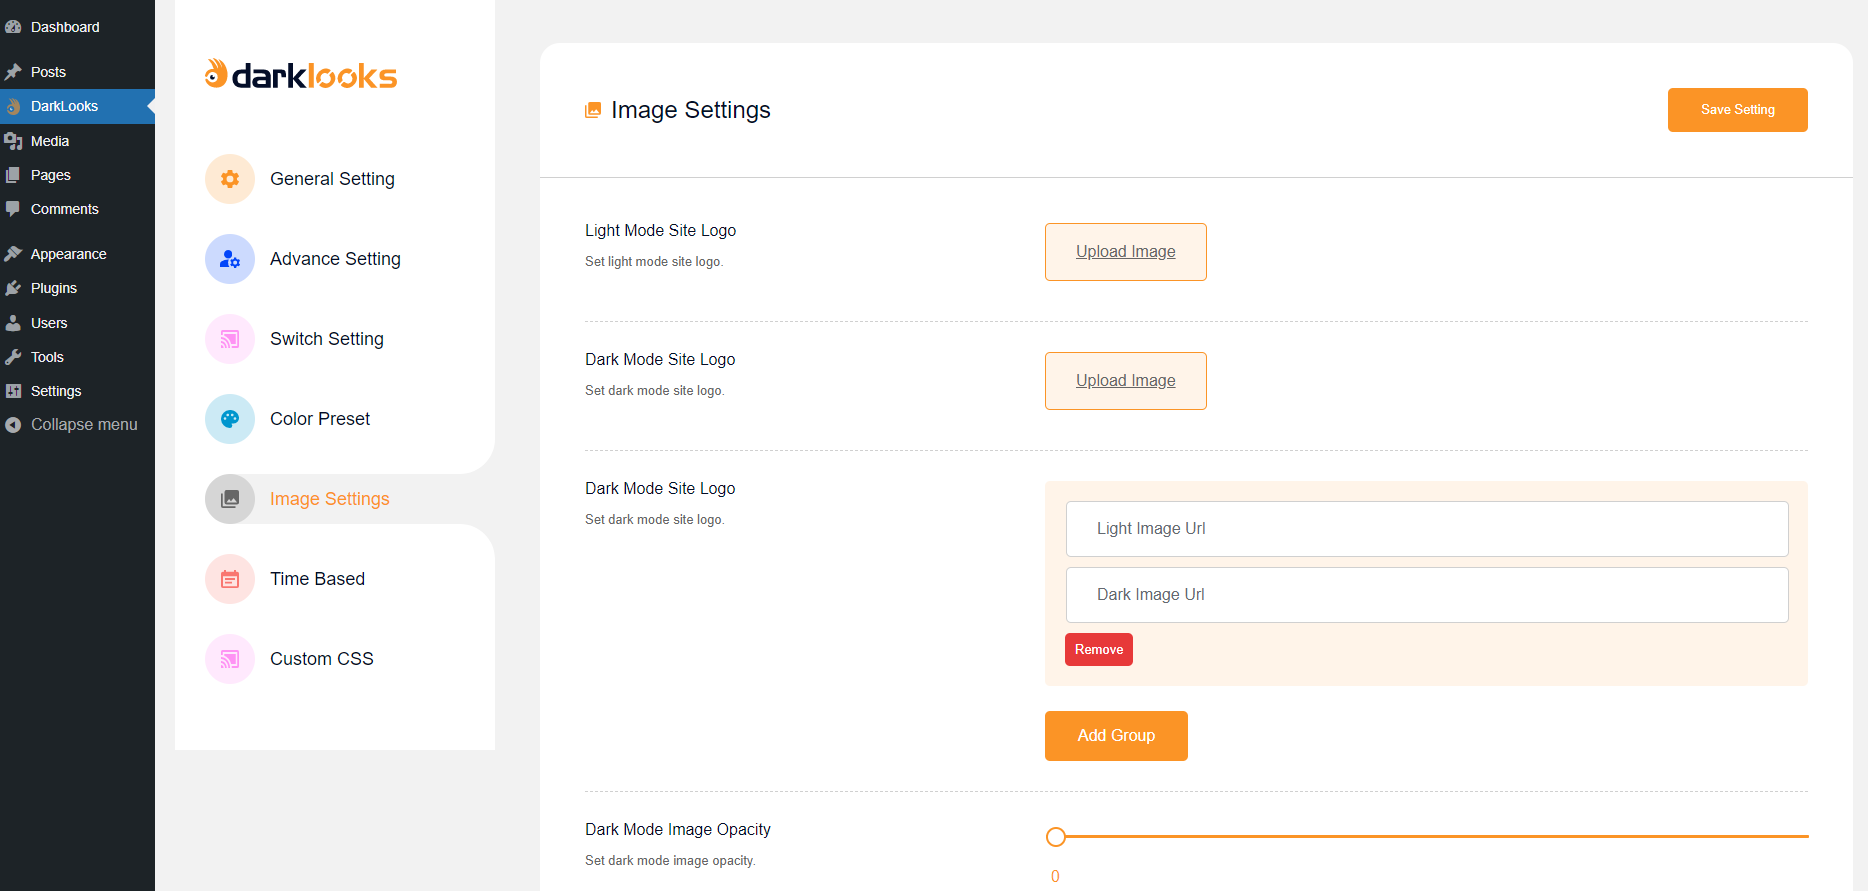Click the Switch Setting pink icon
The image size is (1868, 891).
230,339
